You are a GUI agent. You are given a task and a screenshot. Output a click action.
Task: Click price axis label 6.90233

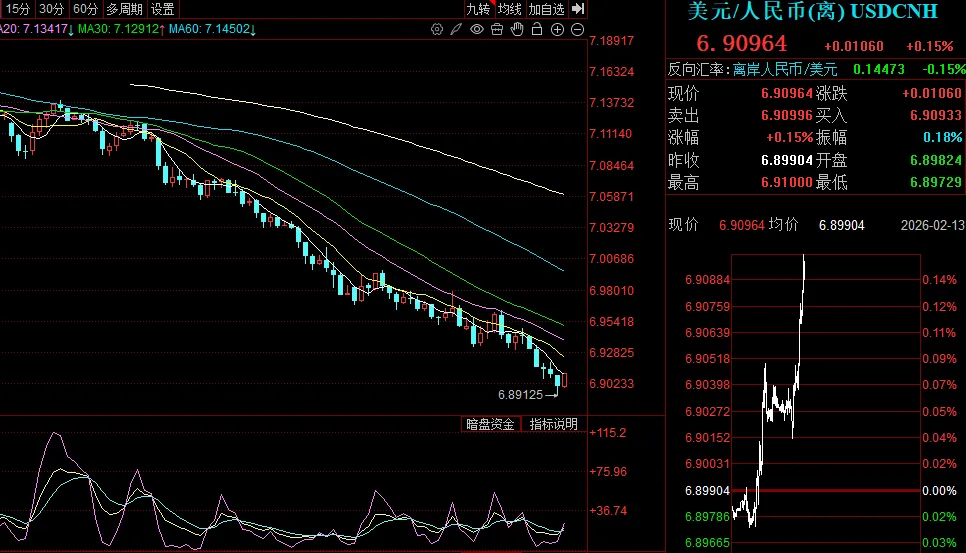[x=611, y=384]
